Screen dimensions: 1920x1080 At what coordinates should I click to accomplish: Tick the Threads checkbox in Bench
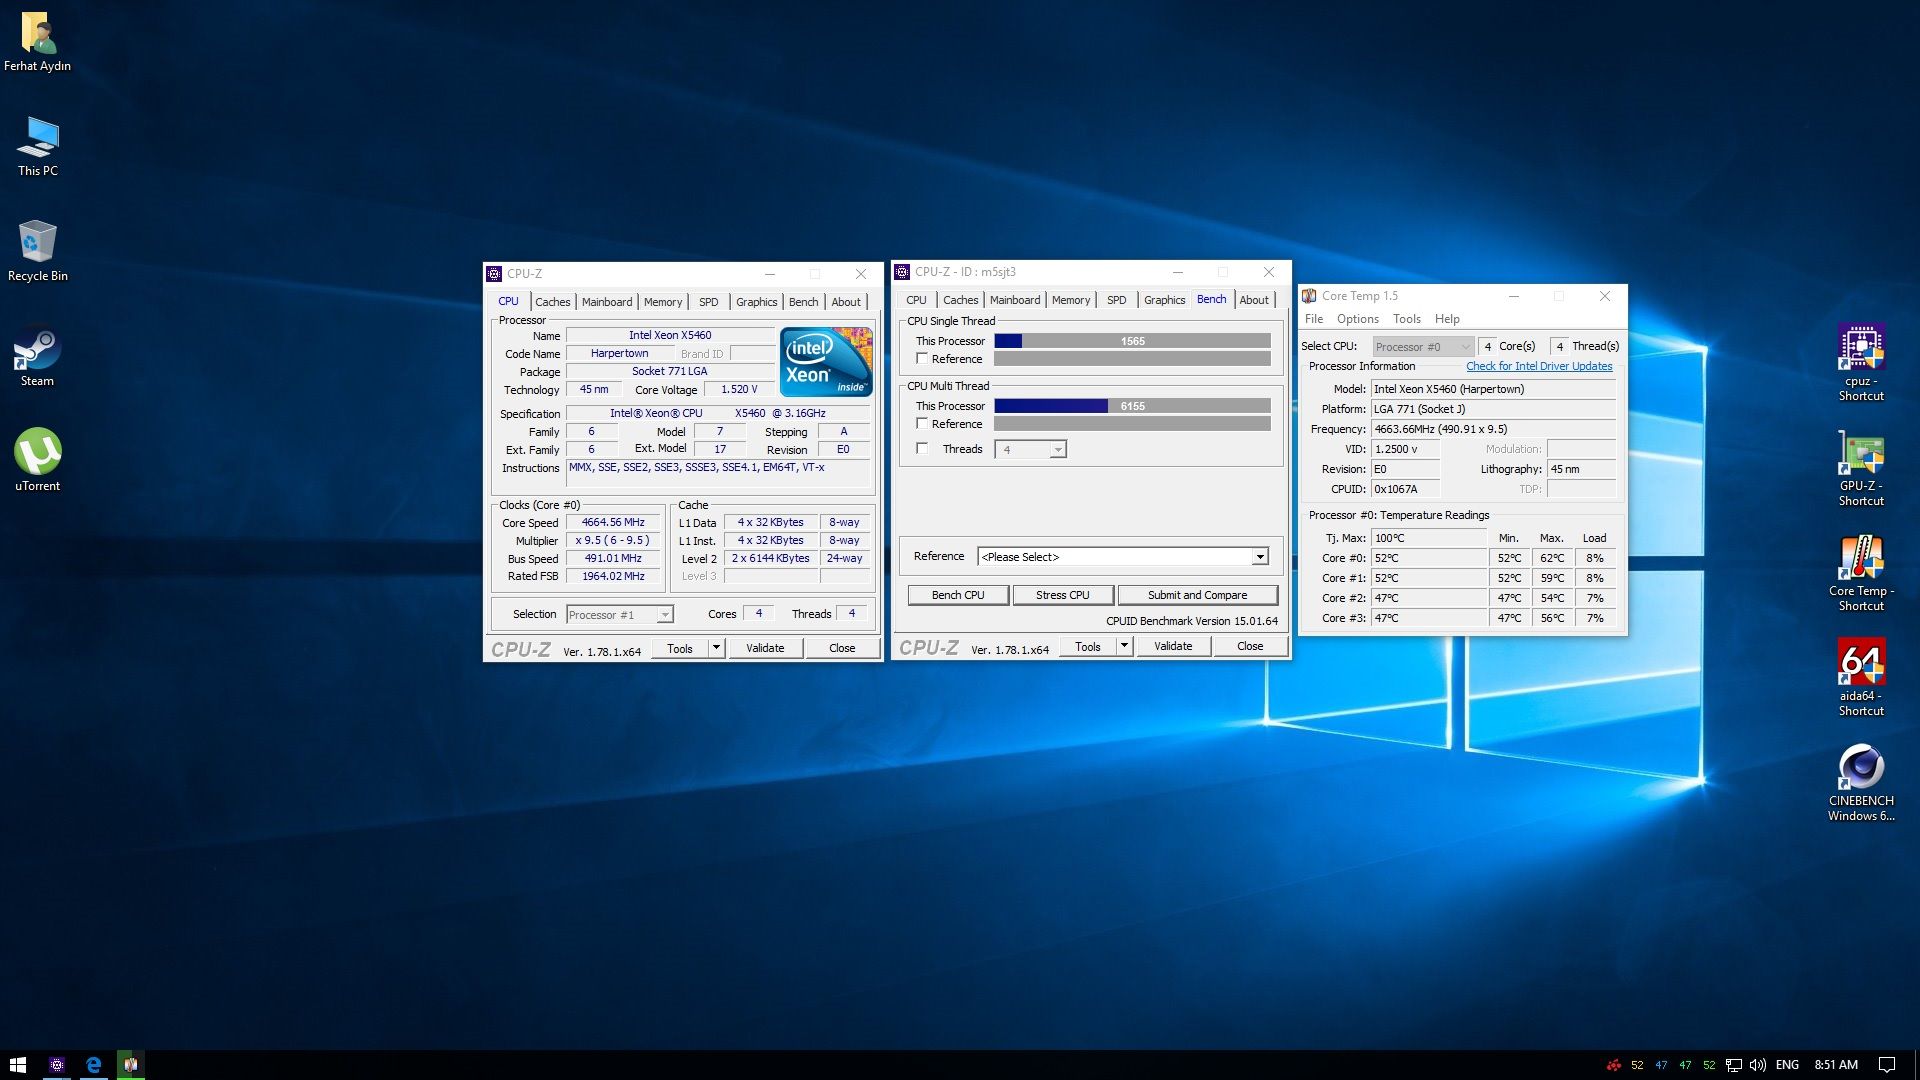[x=922, y=449]
